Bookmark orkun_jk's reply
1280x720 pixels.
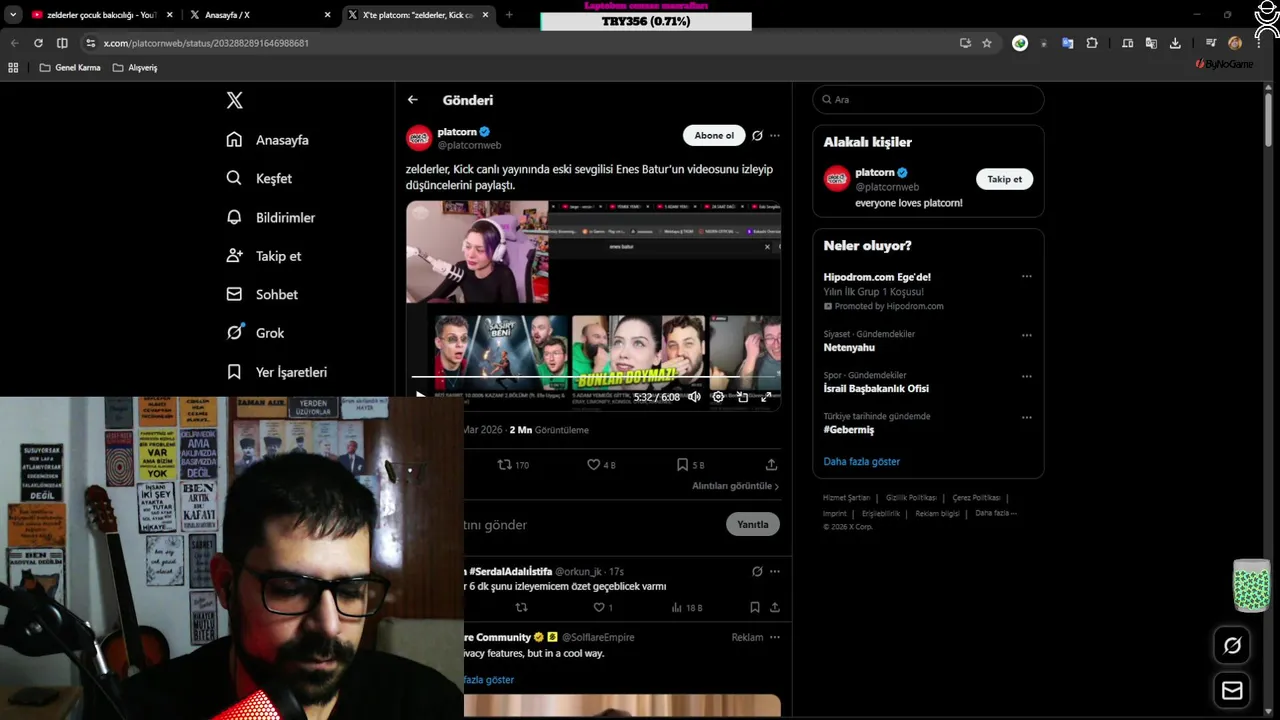755,607
